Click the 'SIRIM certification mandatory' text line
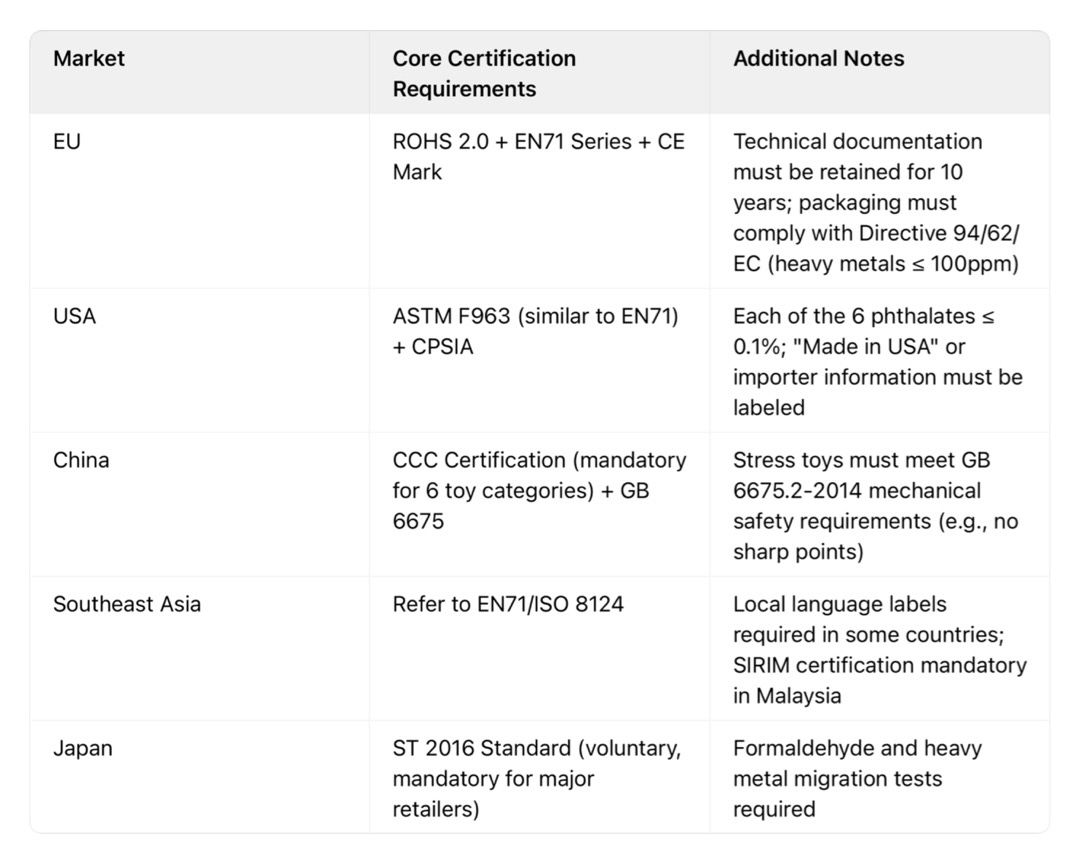 tap(879, 665)
